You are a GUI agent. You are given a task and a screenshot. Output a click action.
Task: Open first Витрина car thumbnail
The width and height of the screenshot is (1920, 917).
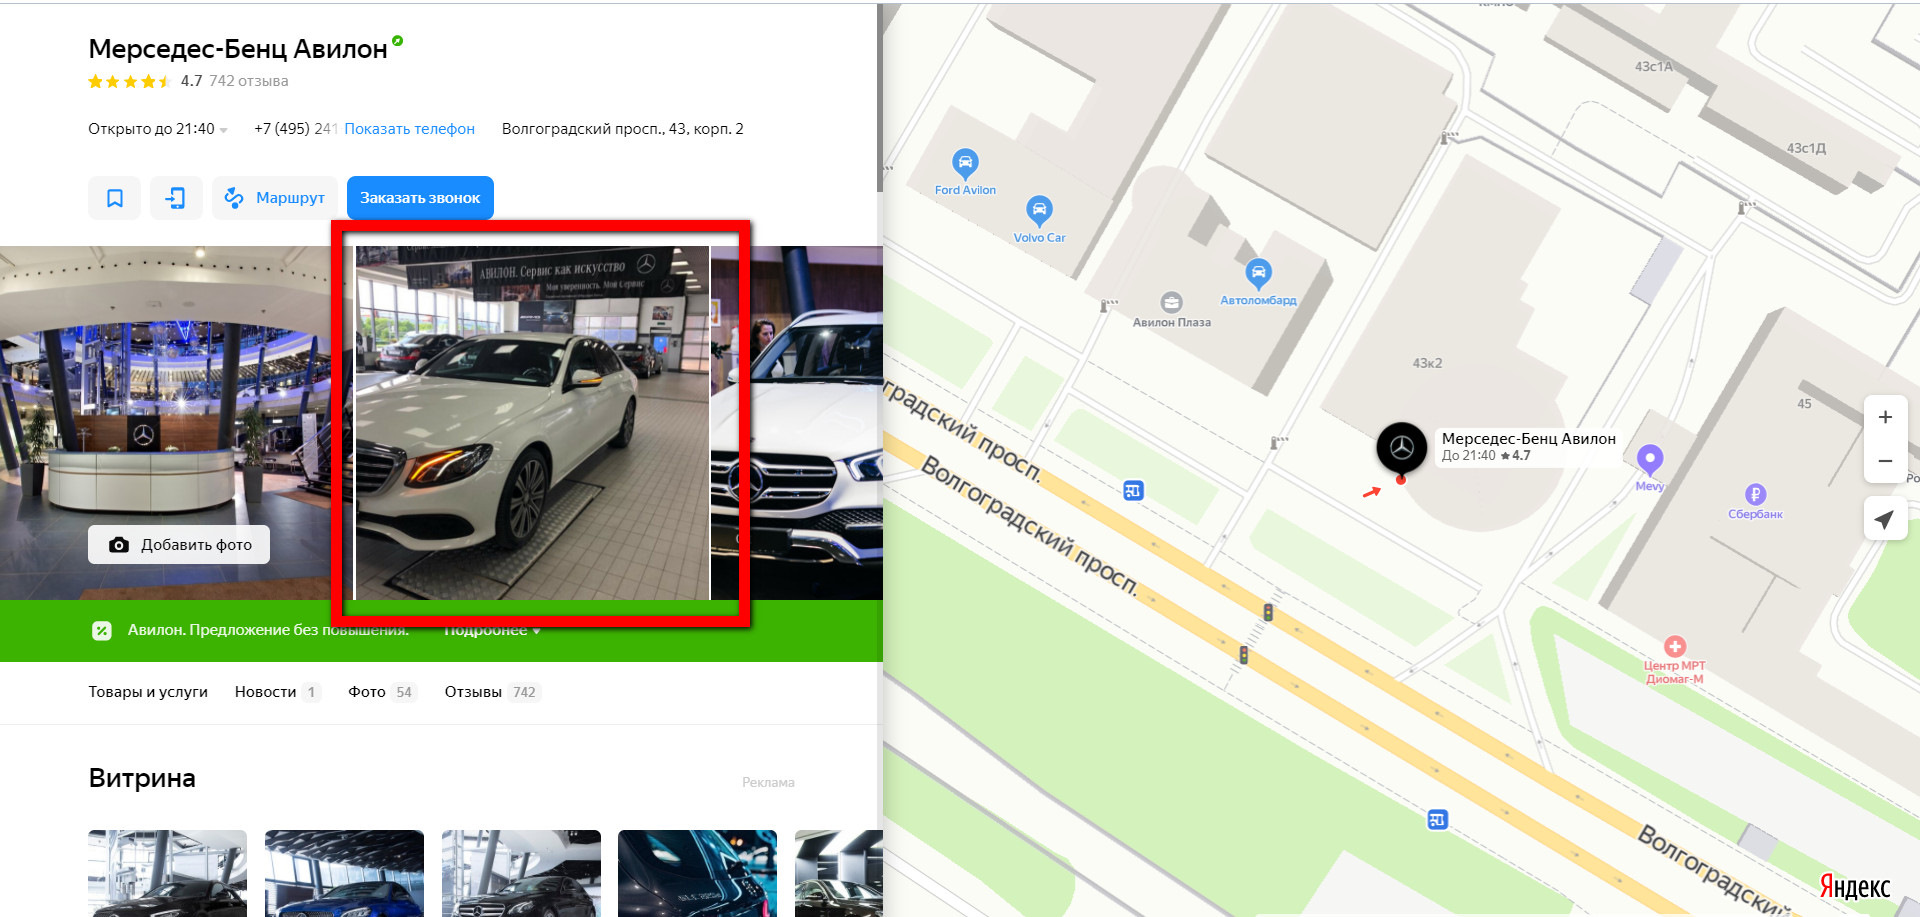click(x=167, y=873)
